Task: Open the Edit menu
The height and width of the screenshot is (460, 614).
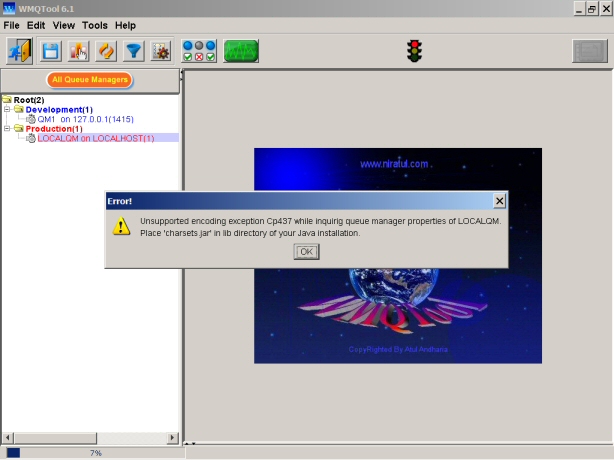Action: pyautogui.click(x=36, y=25)
